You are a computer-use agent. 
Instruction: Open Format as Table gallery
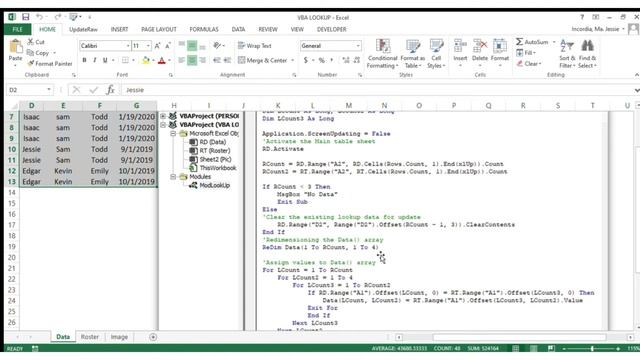tap(413, 54)
